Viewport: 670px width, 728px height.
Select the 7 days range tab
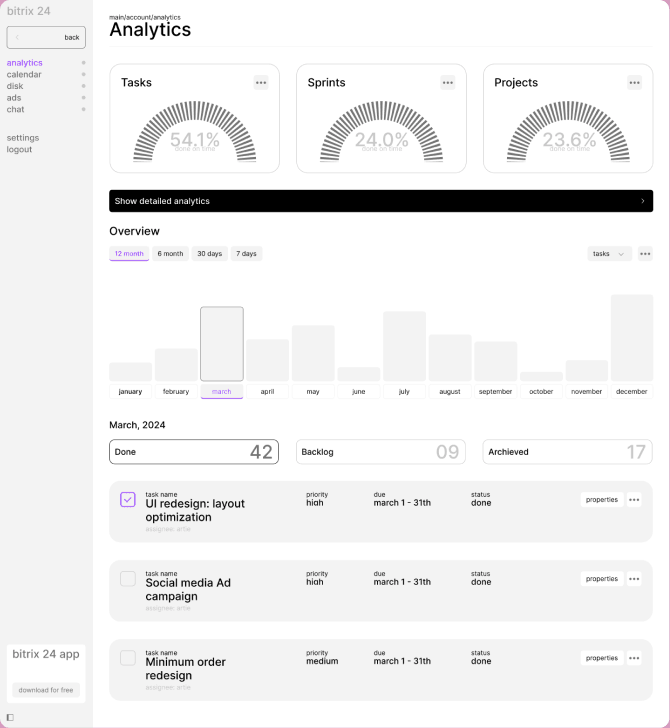(247, 254)
